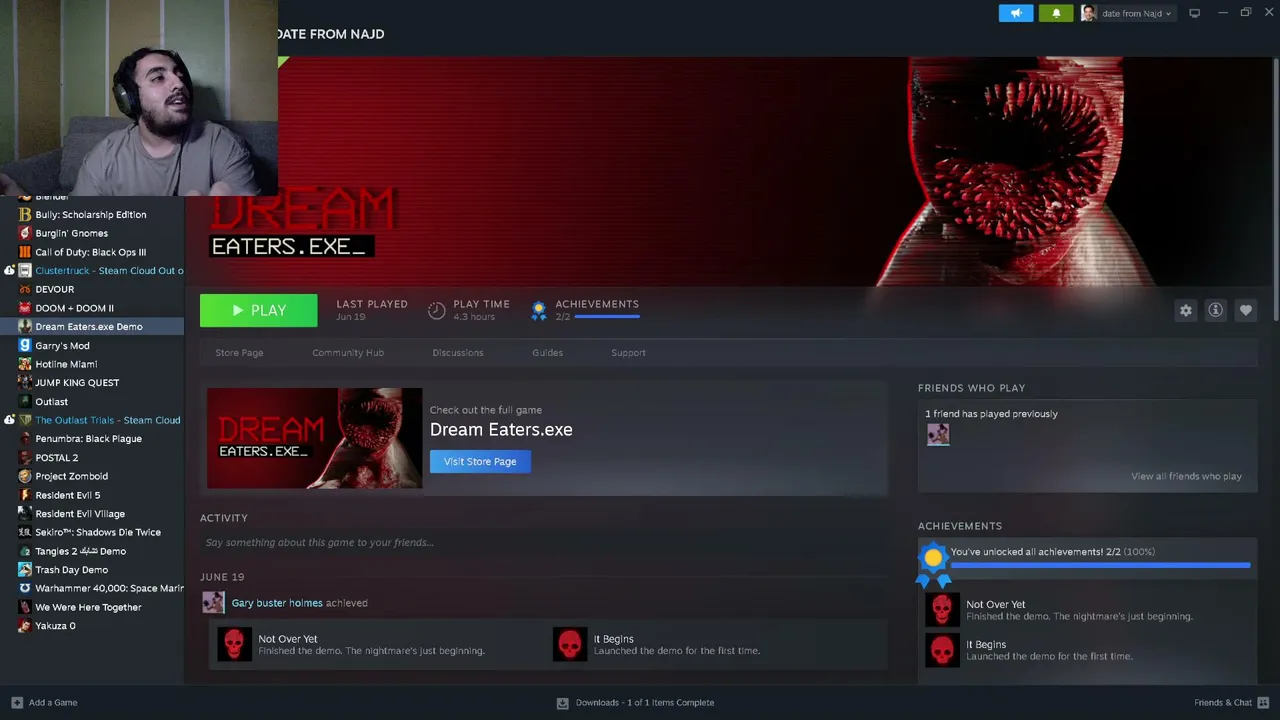The image size is (1280, 720).
Task: Click the Clustertruck cloud sync icon
Action: click(x=9, y=270)
